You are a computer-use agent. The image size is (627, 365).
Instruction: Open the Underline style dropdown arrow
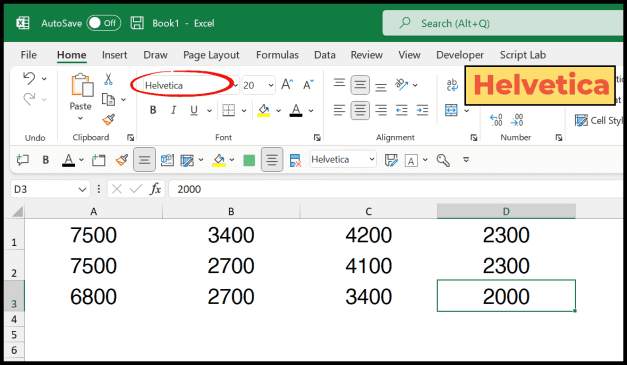[209, 110]
